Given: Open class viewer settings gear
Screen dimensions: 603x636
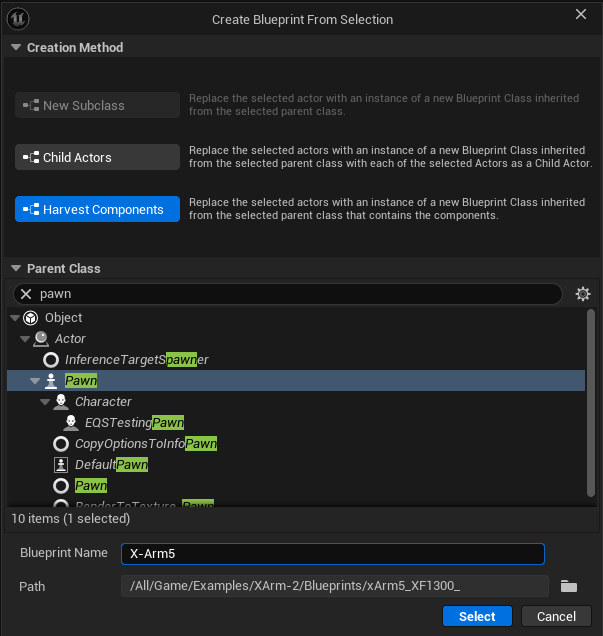Looking at the screenshot, I should pyautogui.click(x=583, y=294).
